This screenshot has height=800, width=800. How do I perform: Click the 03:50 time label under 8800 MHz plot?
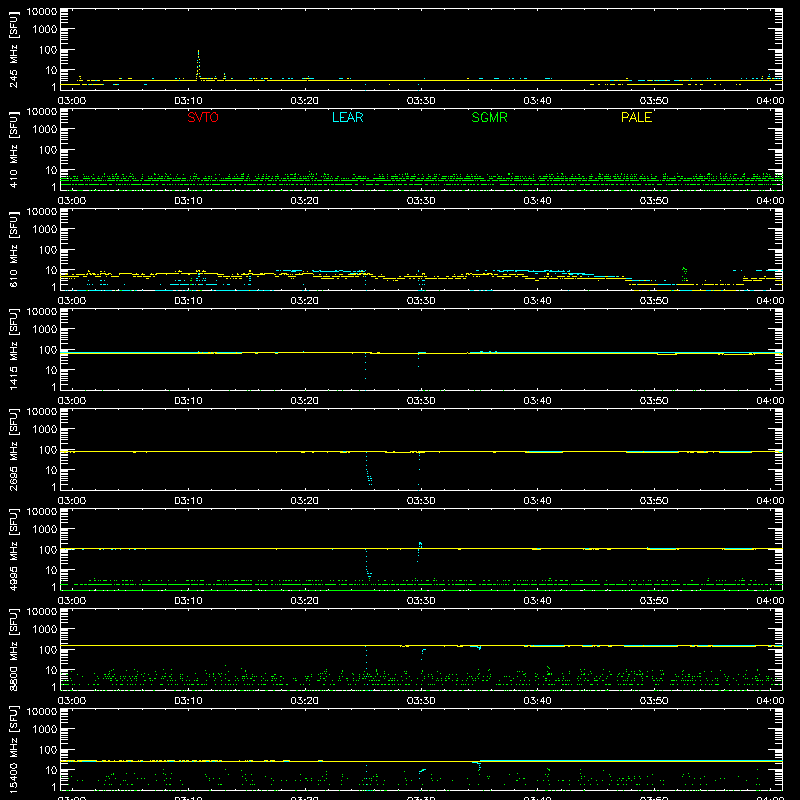click(654, 701)
